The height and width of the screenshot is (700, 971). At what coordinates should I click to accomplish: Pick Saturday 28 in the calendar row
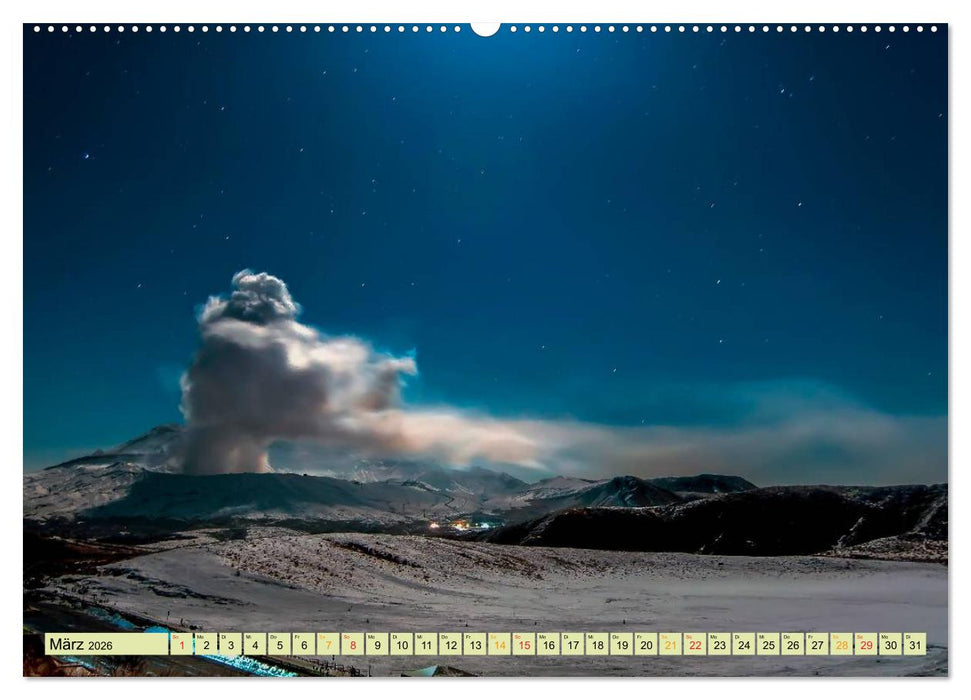click(x=841, y=644)
